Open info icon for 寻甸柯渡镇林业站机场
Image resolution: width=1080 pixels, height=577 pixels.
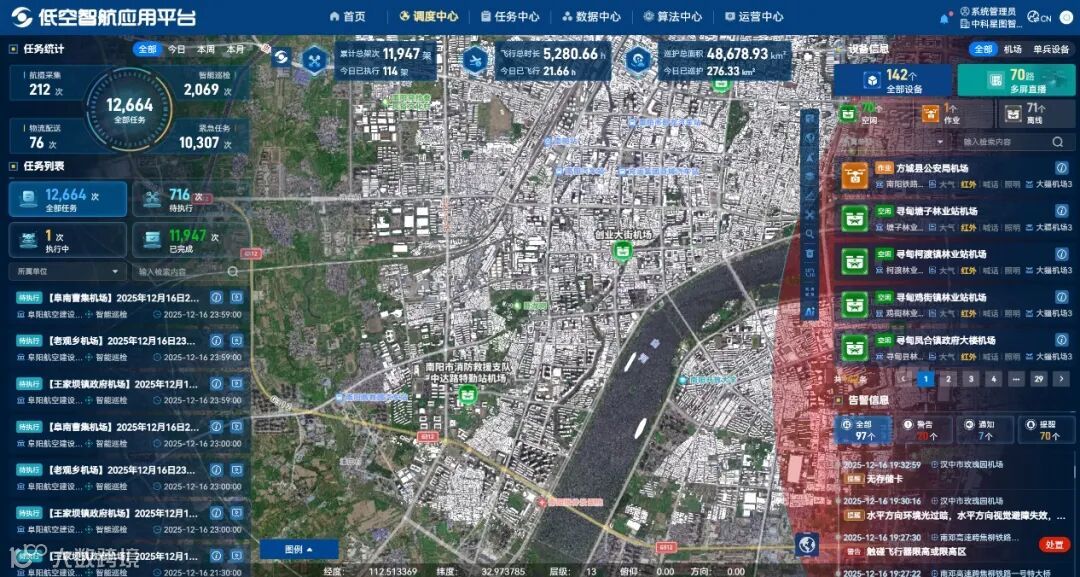(x=1061, y=254)
